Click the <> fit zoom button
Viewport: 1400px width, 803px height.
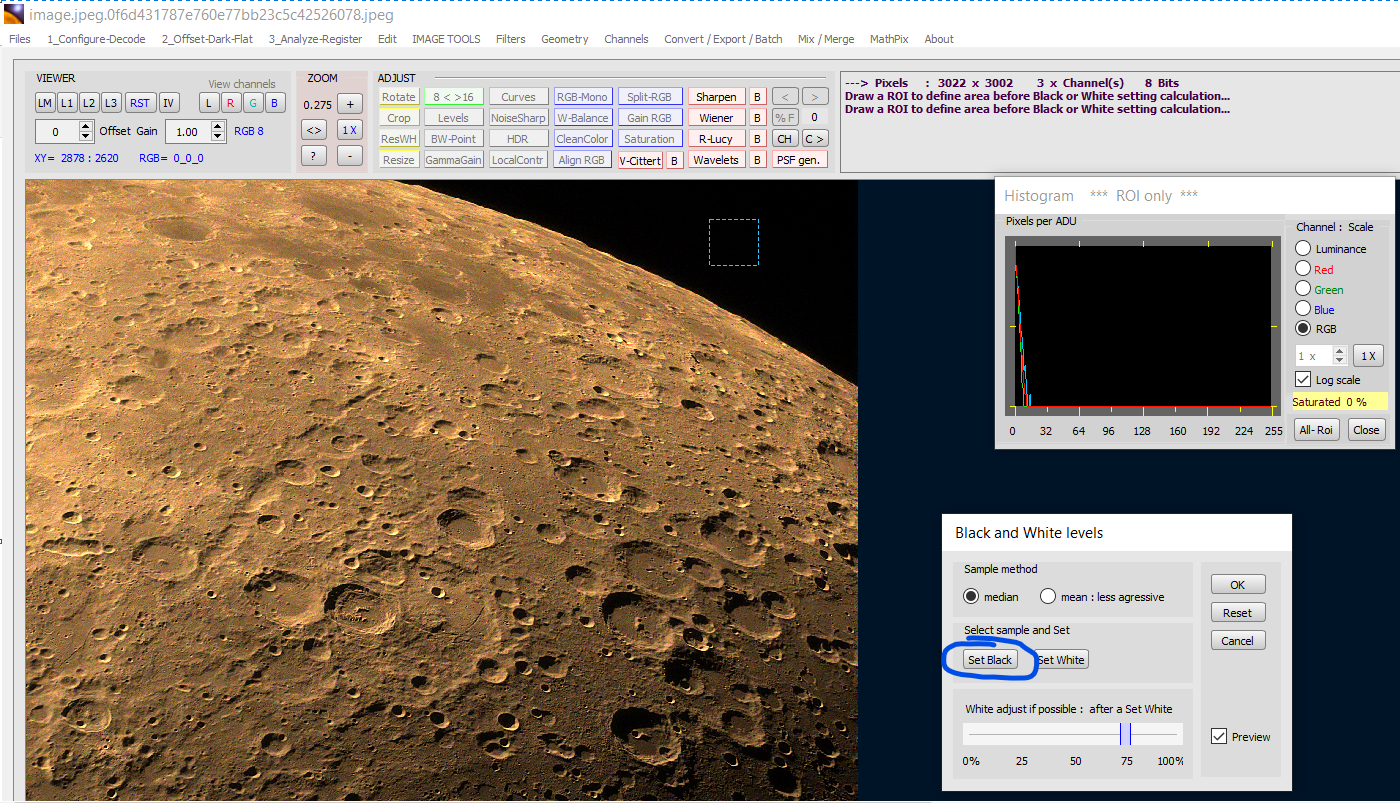click(314, 130)
